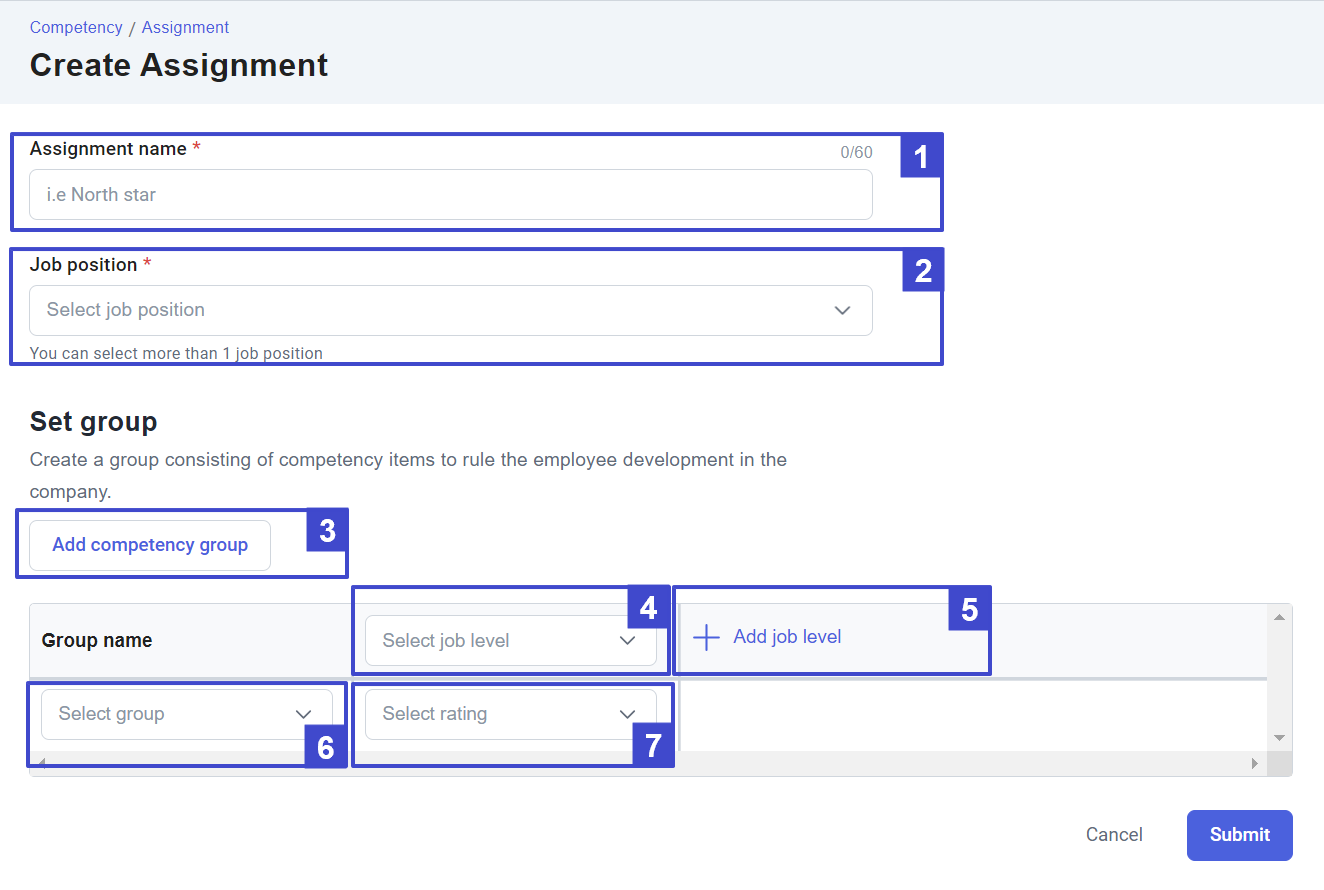
Task: Click the table scroll up arrow
Action: tap(1279, 616)
